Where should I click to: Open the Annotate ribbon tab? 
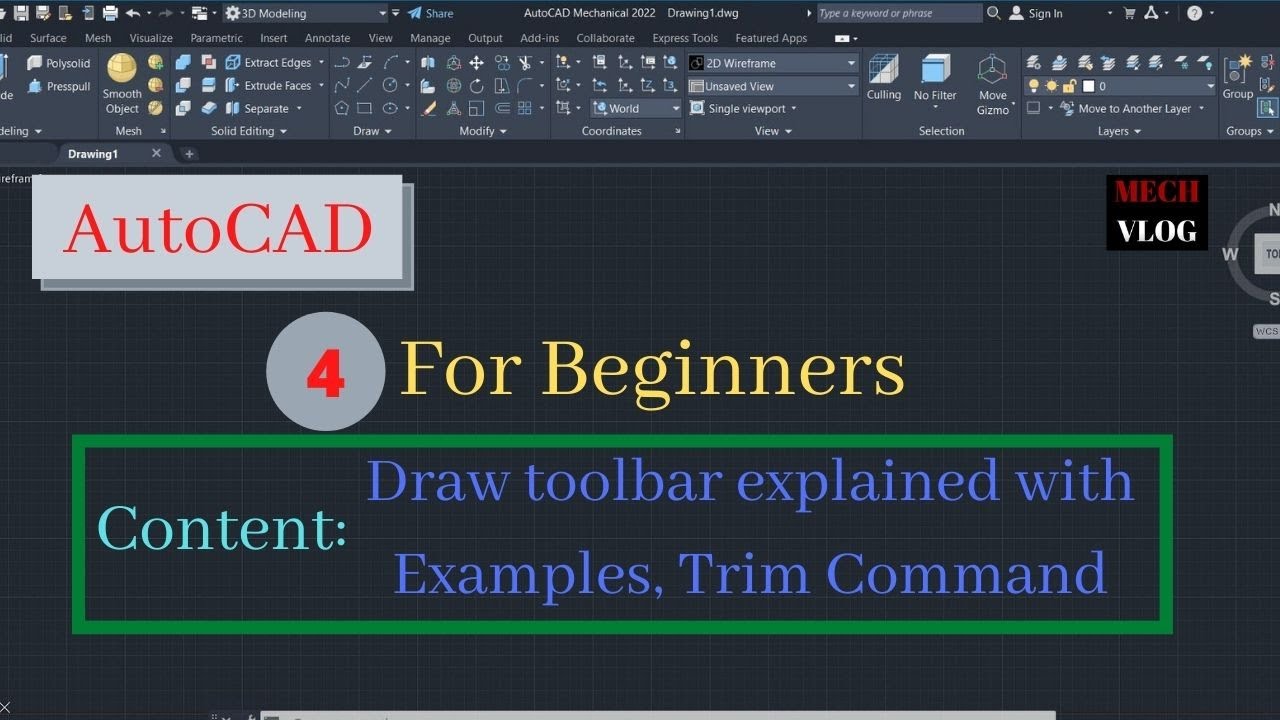[327, 38]
